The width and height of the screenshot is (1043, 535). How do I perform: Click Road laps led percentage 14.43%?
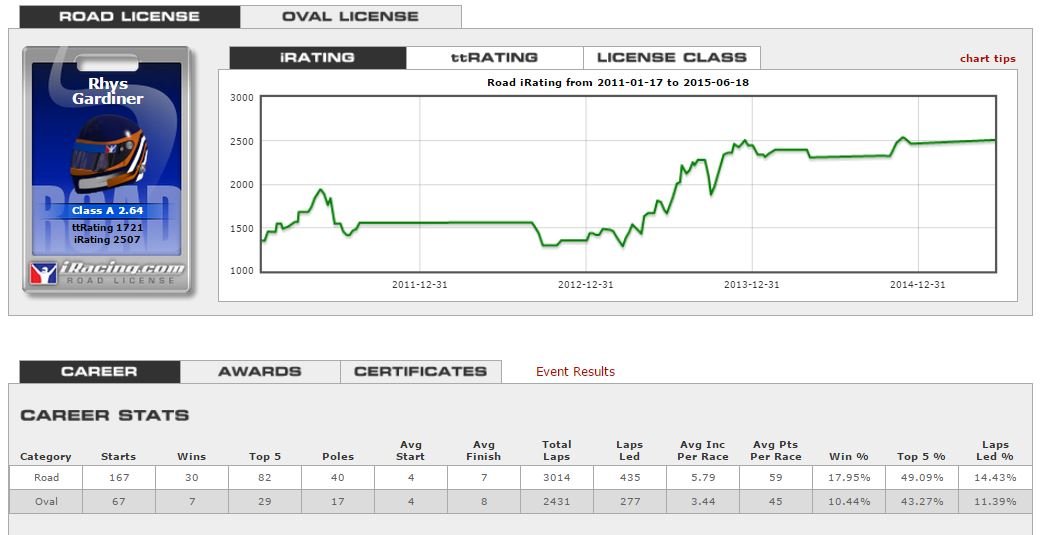[995, 478]
